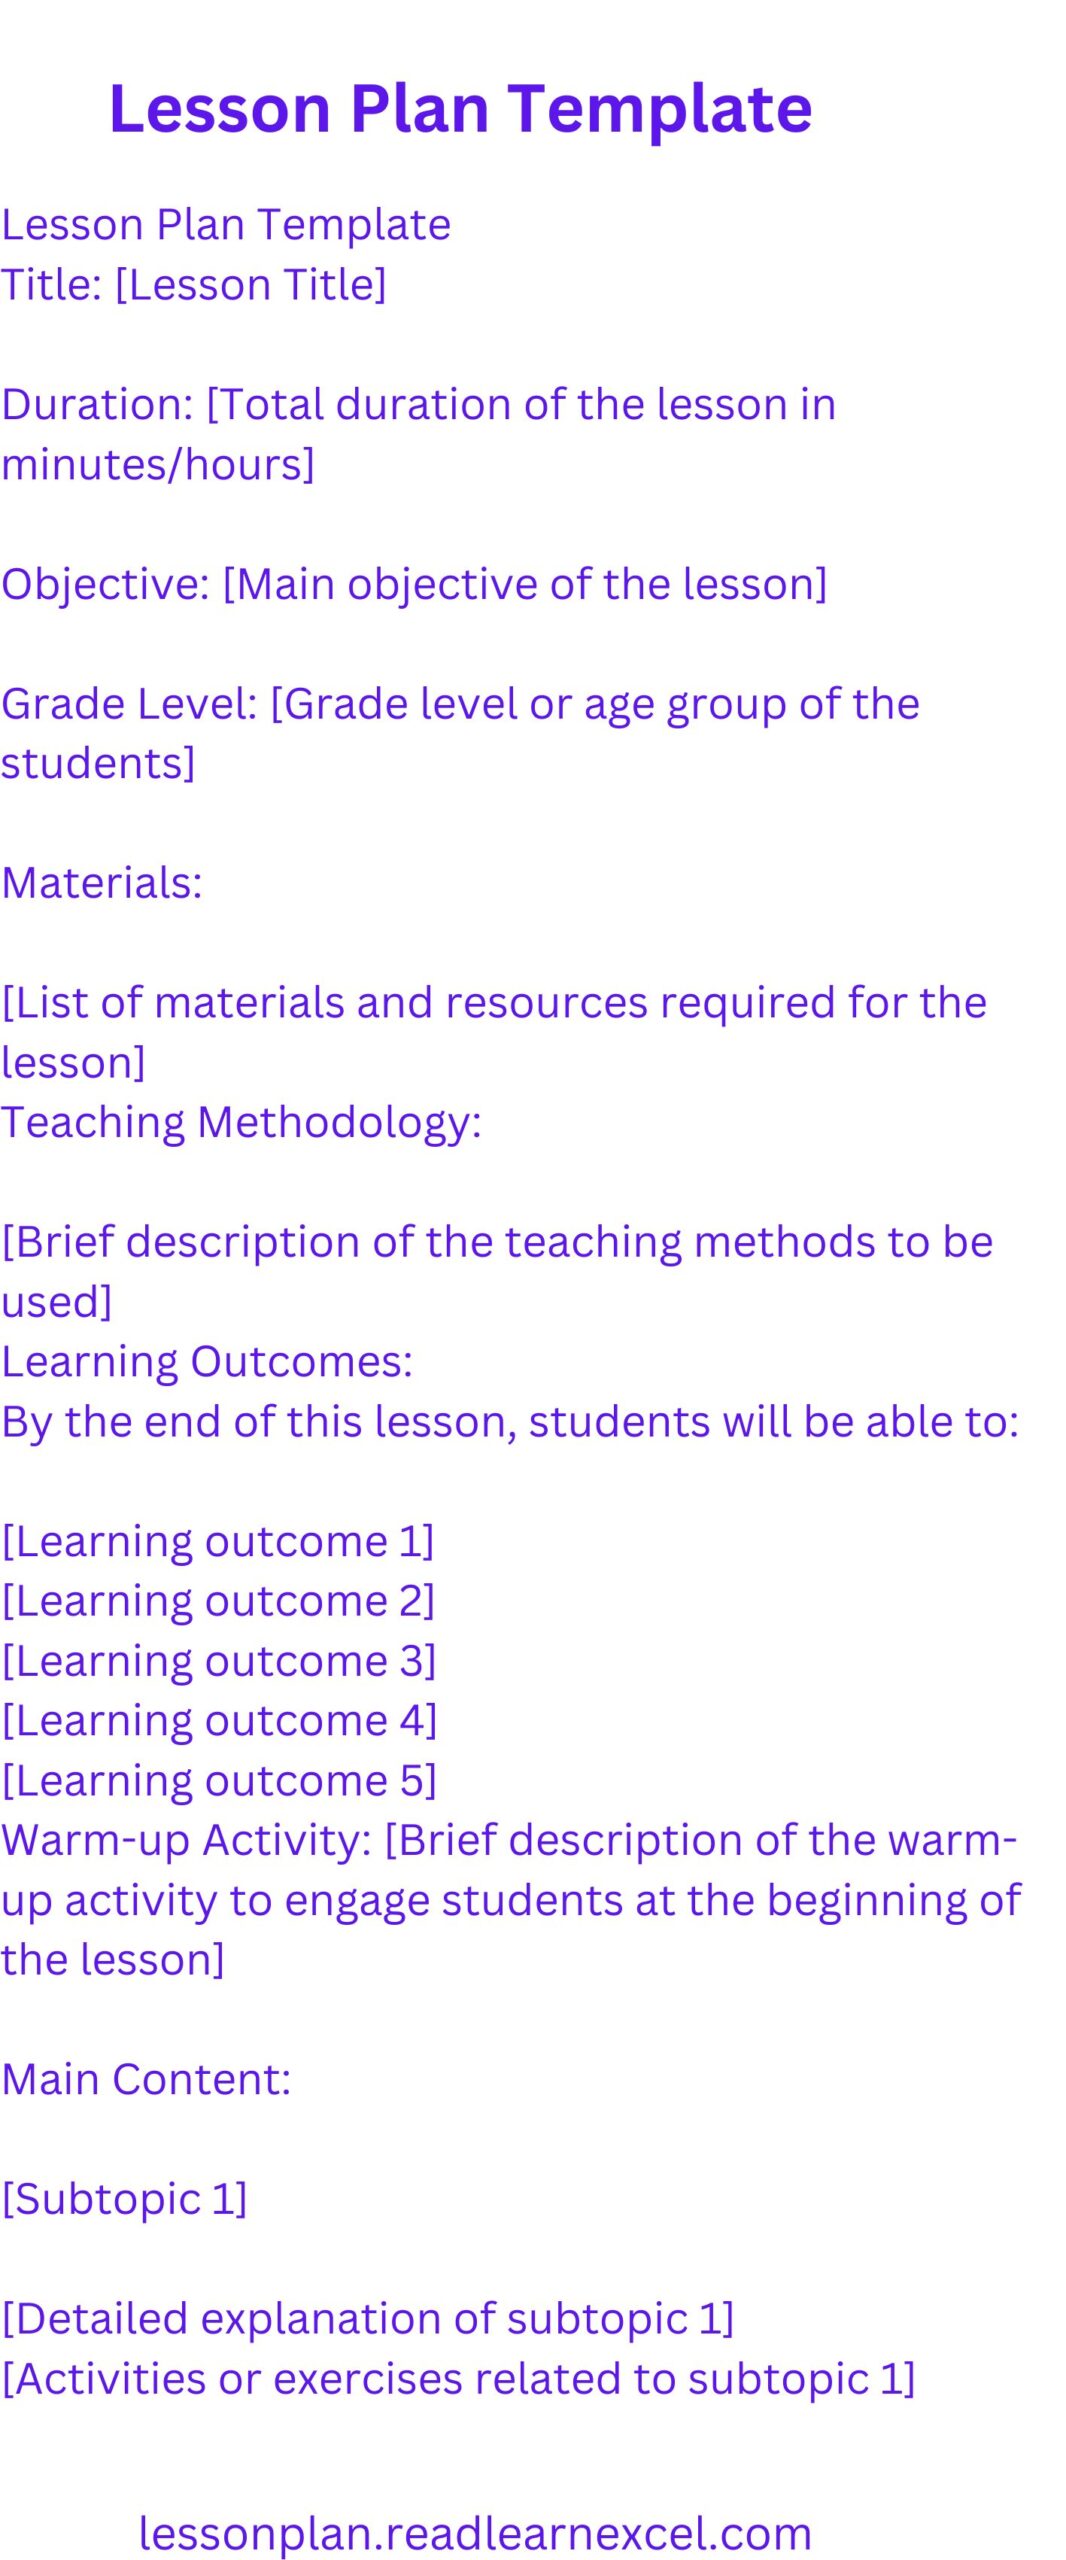Select the Teaching Methodology: label
Screen dimensions: 1066x2560
pos(241,1123)
